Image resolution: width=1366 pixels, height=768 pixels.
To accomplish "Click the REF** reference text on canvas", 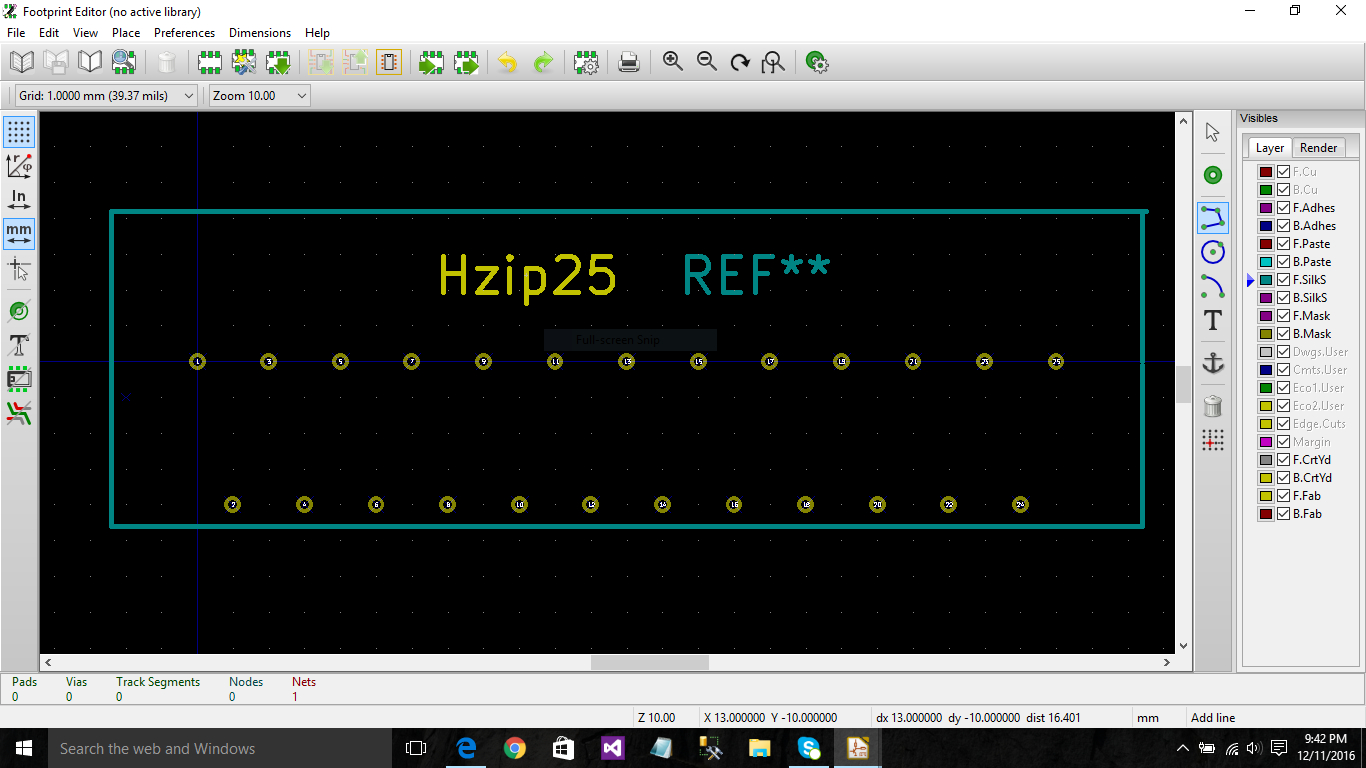I will [757, 275].
